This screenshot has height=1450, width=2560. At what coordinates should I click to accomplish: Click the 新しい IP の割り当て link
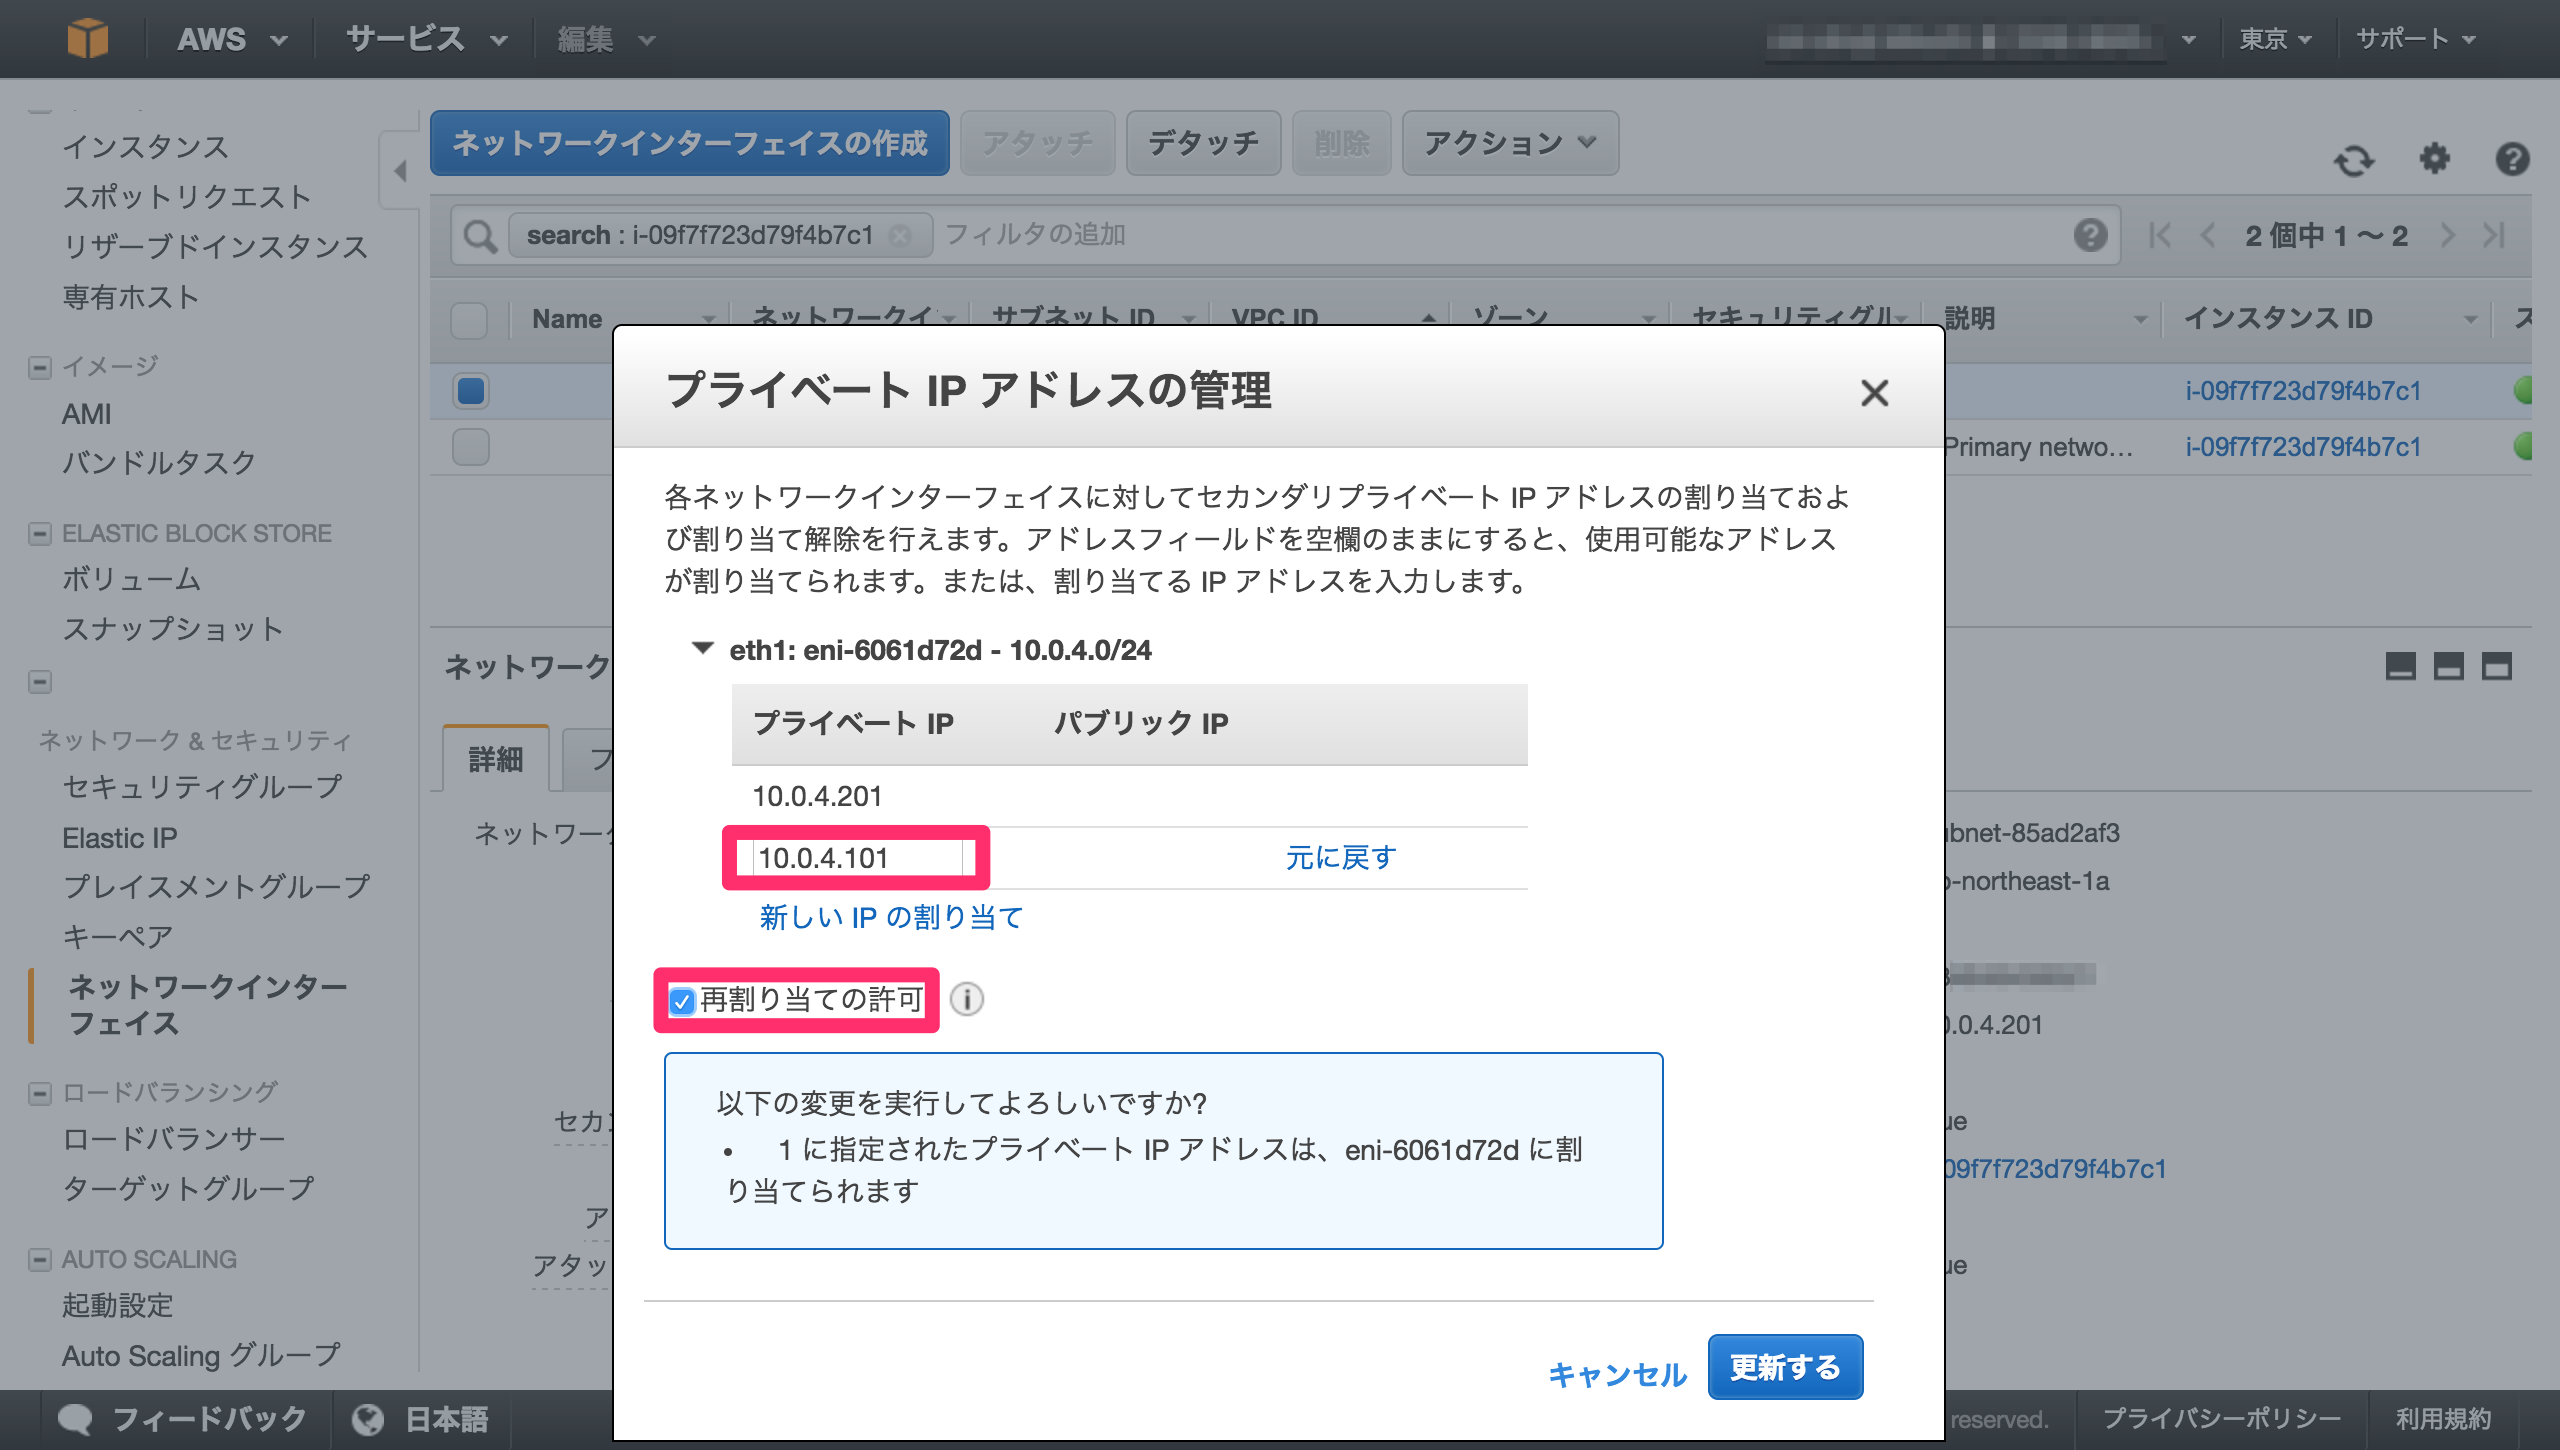[891, 916]
